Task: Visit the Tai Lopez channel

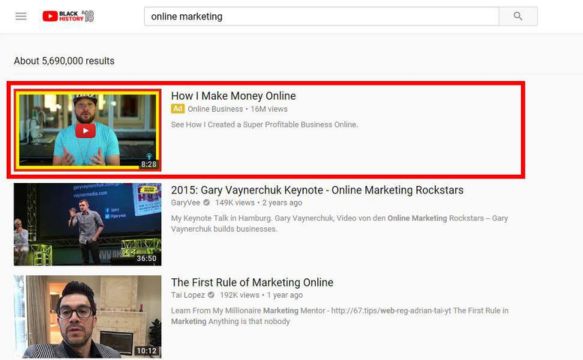Action: click(x=188, y=295)
